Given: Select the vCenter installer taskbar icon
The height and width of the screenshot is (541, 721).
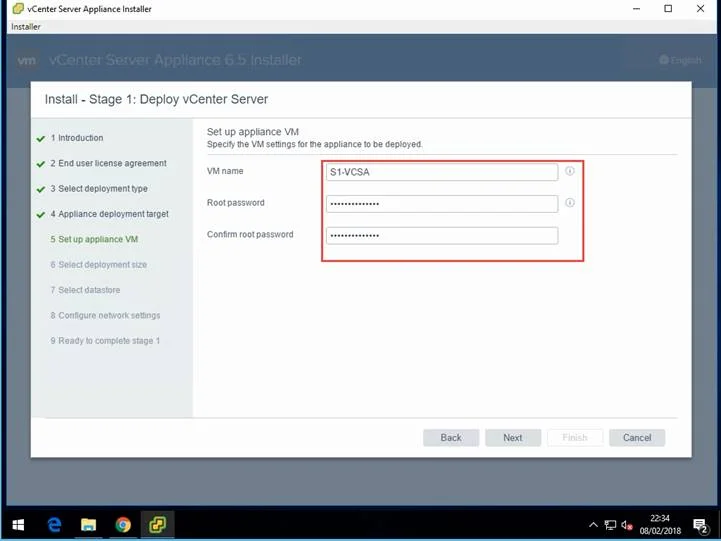Looking at the screenshot, I should click(x=157, y=524).
